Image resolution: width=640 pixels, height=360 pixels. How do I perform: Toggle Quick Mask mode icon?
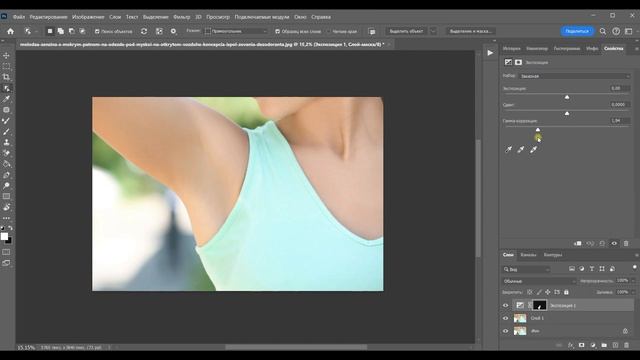coord(6,252)
